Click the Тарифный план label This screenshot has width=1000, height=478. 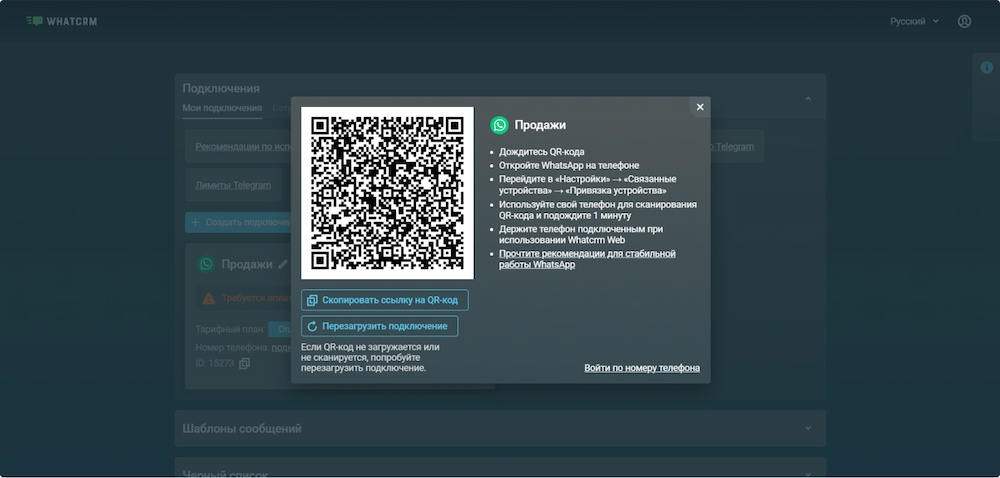[230, 330]
